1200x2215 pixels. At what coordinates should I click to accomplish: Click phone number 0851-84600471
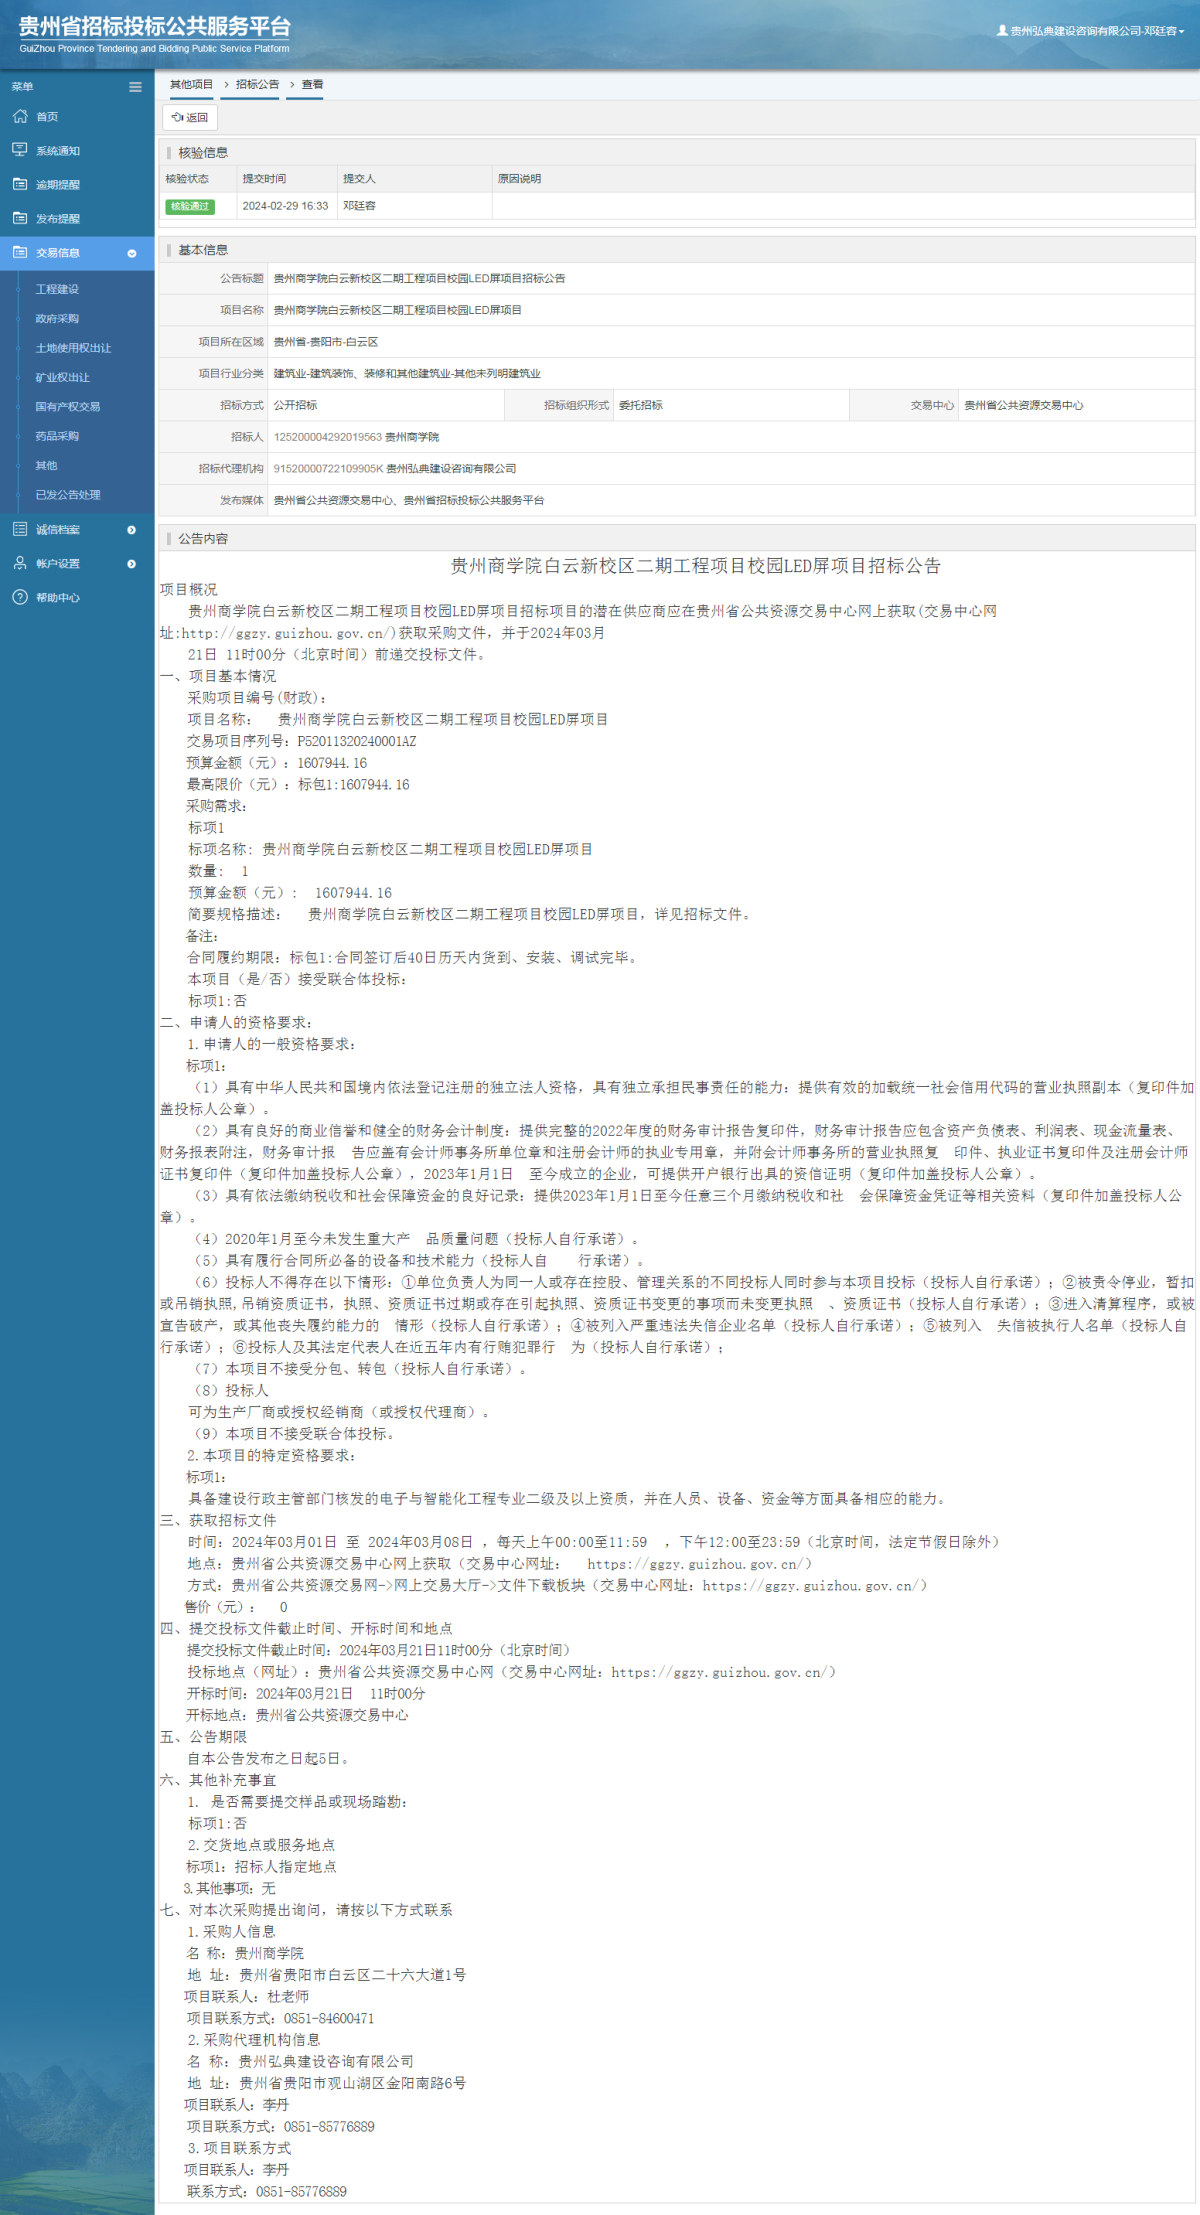(x=329, y=2019)
